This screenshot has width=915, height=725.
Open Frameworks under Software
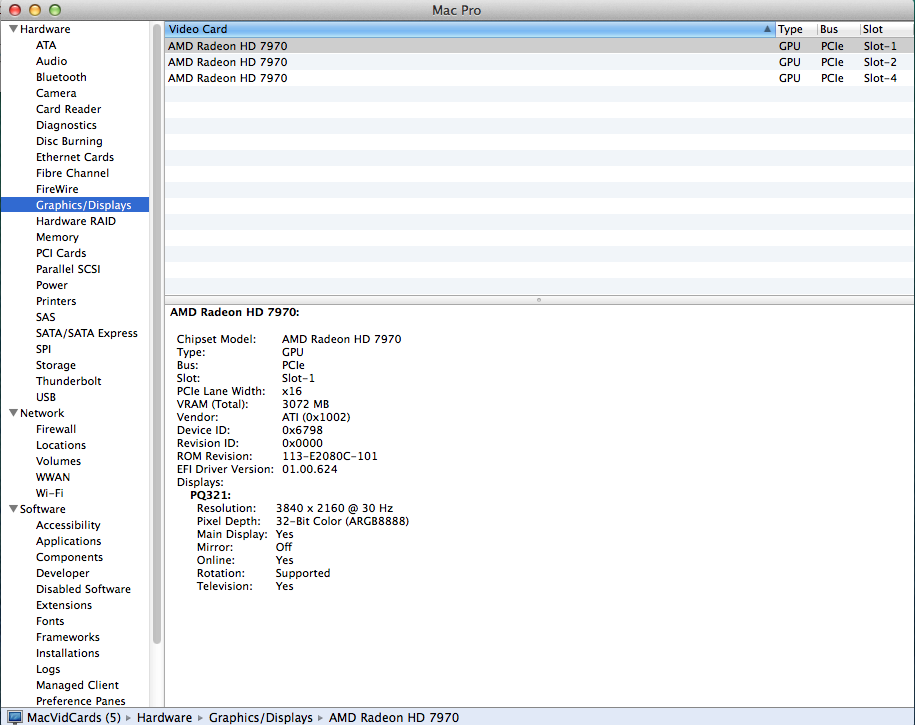pyautogui.click(x=68, y=637)
